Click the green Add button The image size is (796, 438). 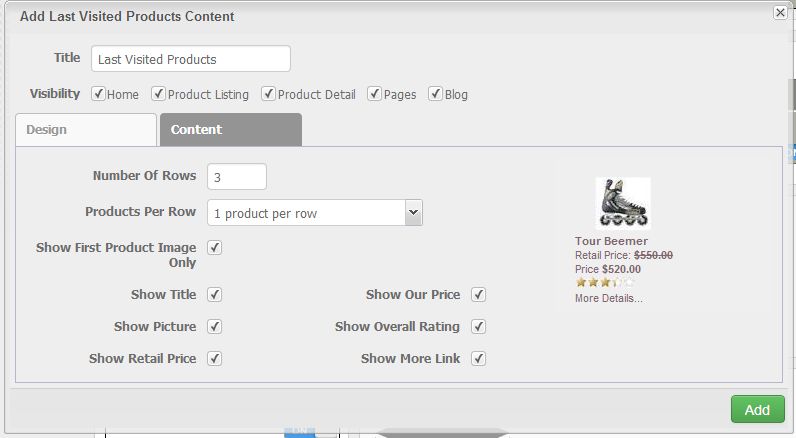pos(757,409)
